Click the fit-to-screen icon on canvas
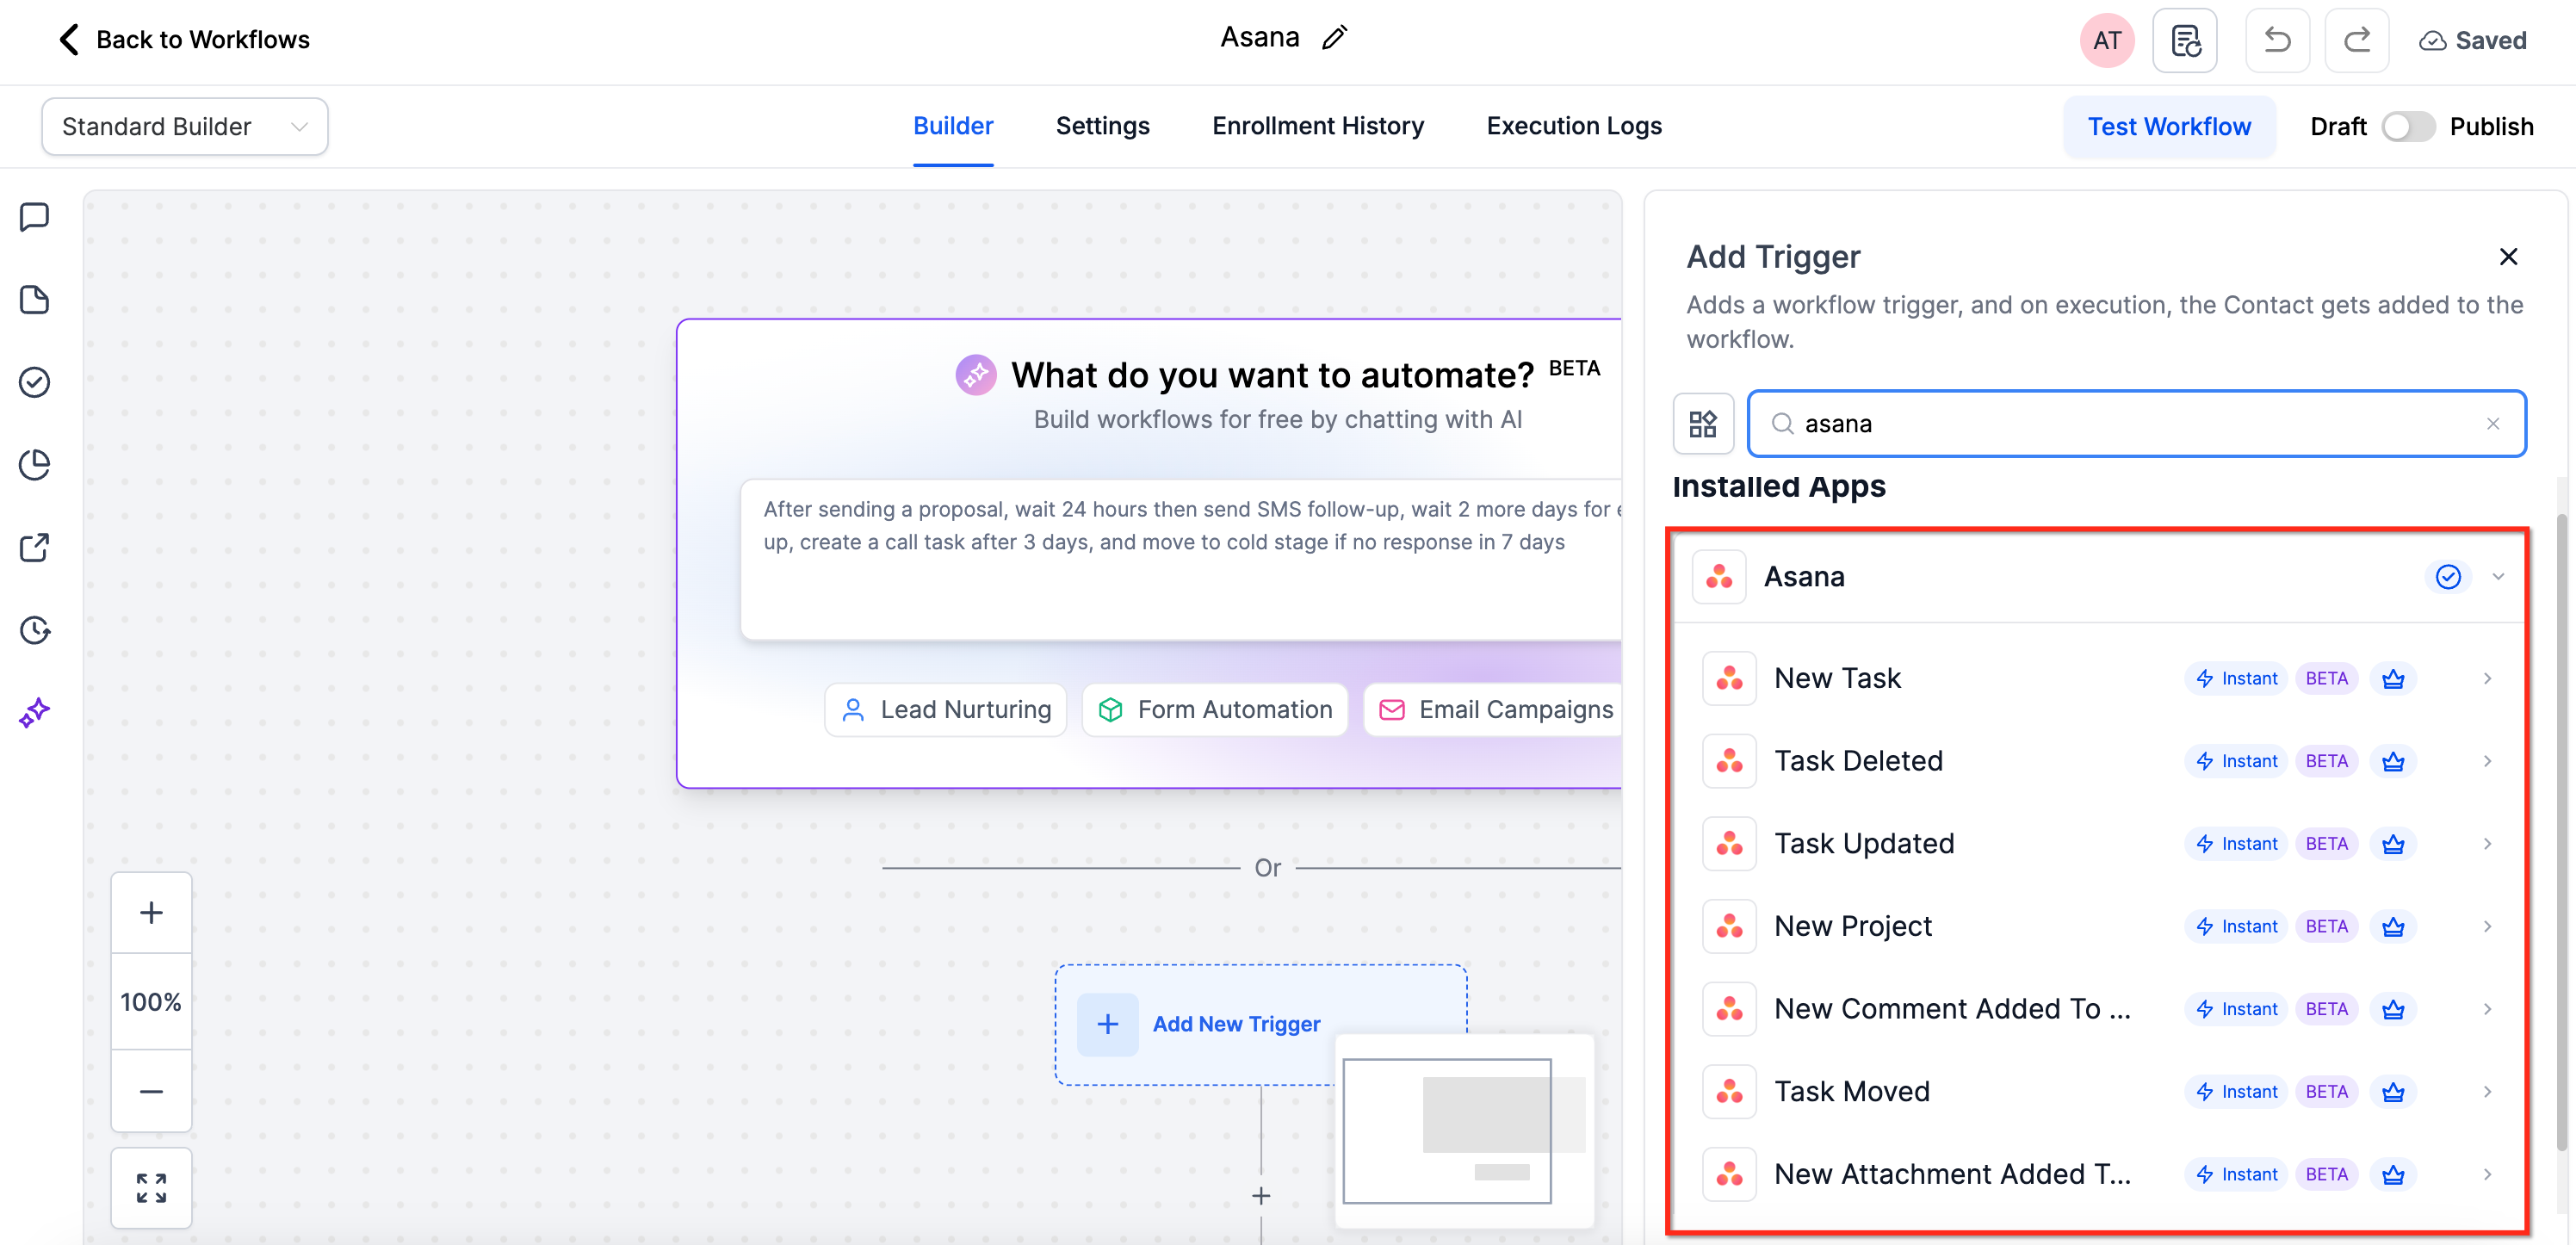The height and width of the screenshot is (1245, 2576). tap(151, 1187)
